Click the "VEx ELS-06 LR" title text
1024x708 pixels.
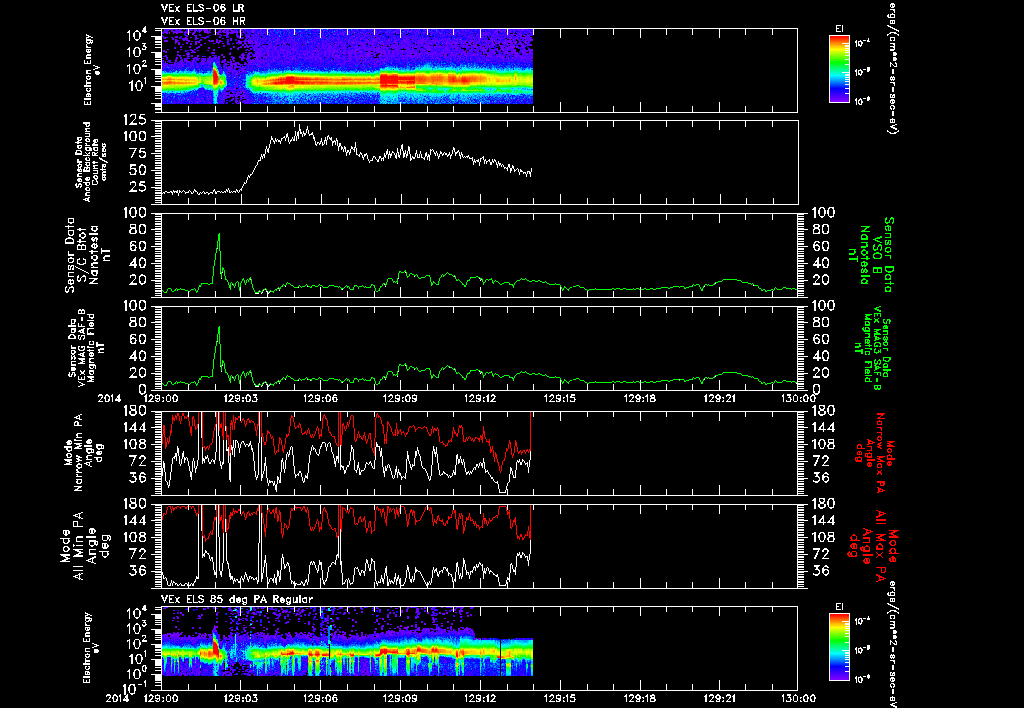point(202,8)
